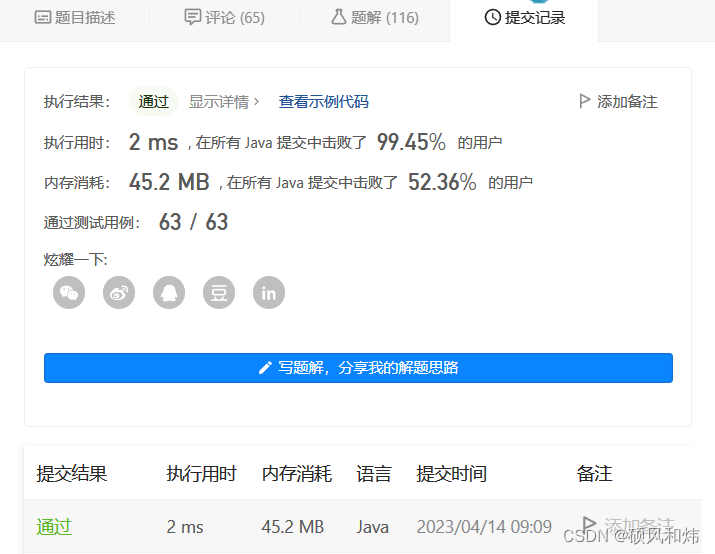Click the large 2 ms runtime value

tap(154, 142)
